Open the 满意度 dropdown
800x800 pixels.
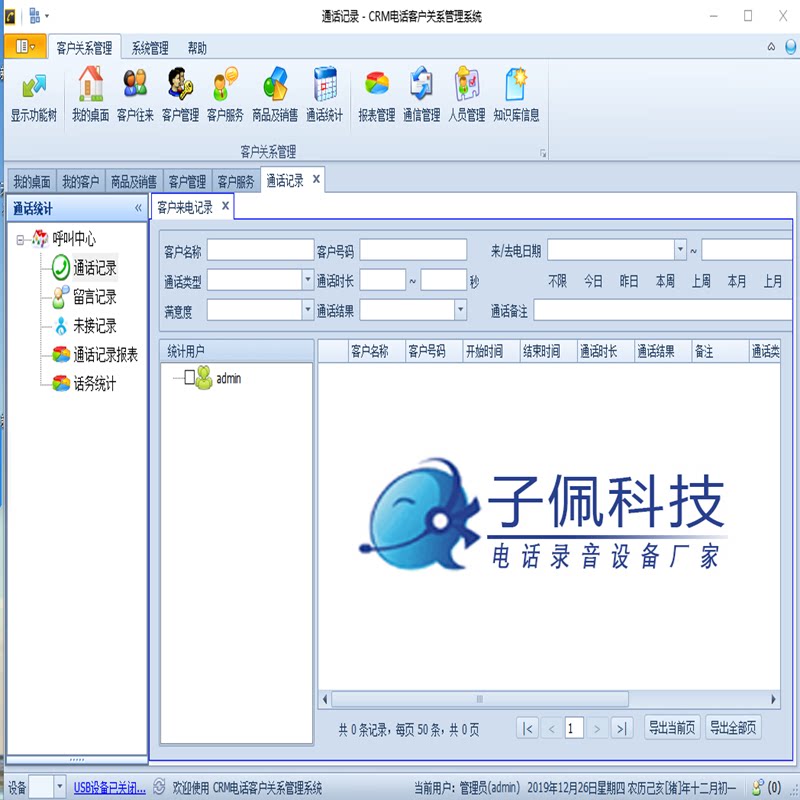click(x=308, y=310)
